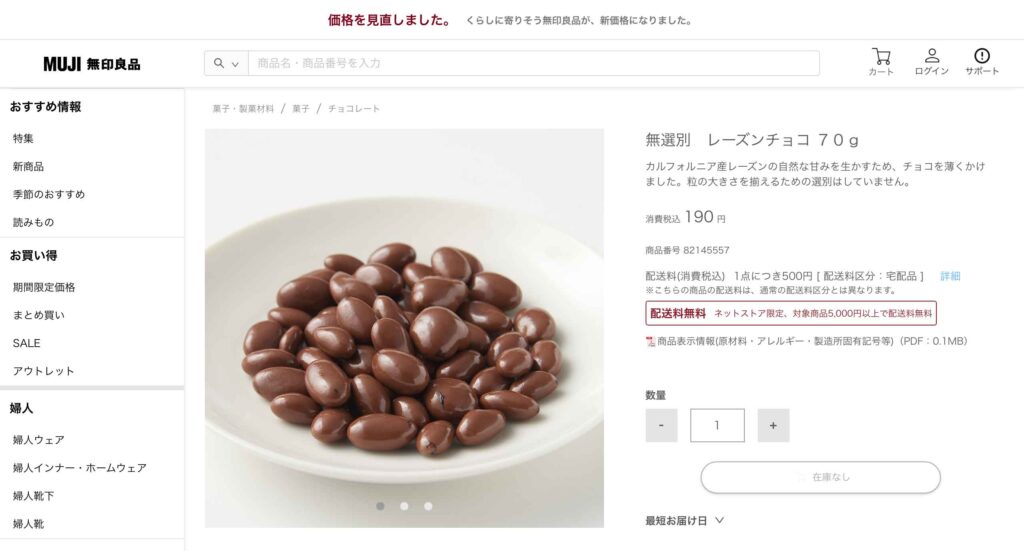Expand the 最短お届け日 section
Image resolution: width=1024 pixels, height=551 pixels.
pos(684,520)
